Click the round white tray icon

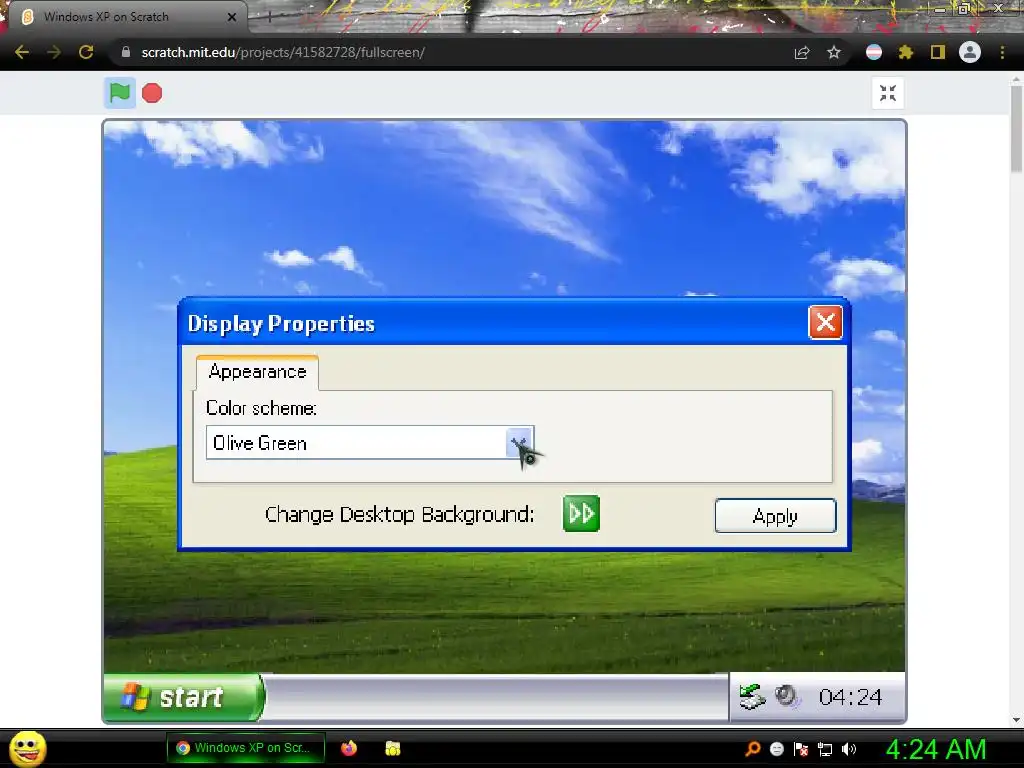coord(776,749)
